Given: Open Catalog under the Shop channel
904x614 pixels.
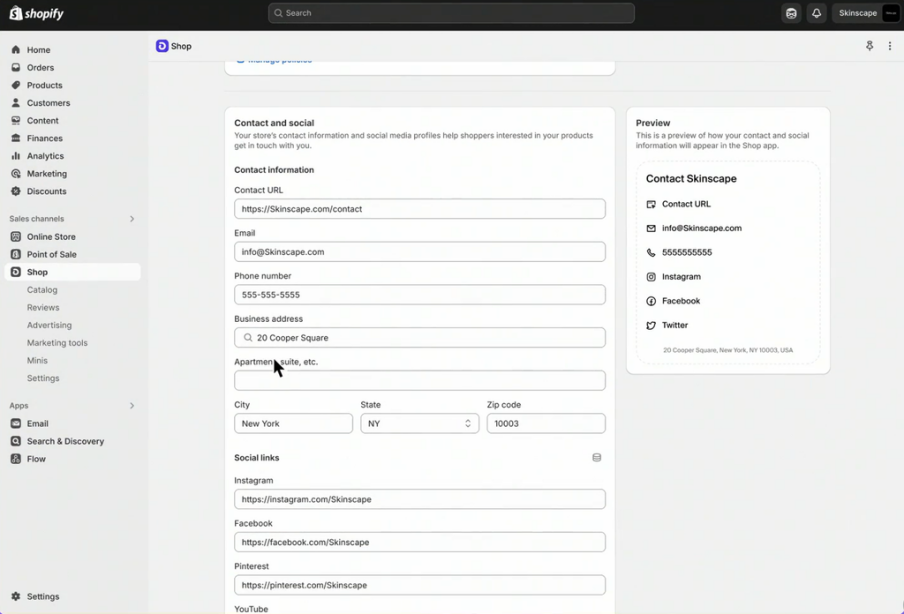Looking at the screenshot, I should 42,290.
